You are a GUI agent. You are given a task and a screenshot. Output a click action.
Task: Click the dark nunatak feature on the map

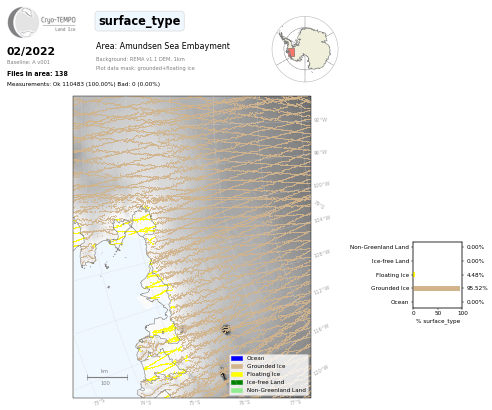point(226,330)
